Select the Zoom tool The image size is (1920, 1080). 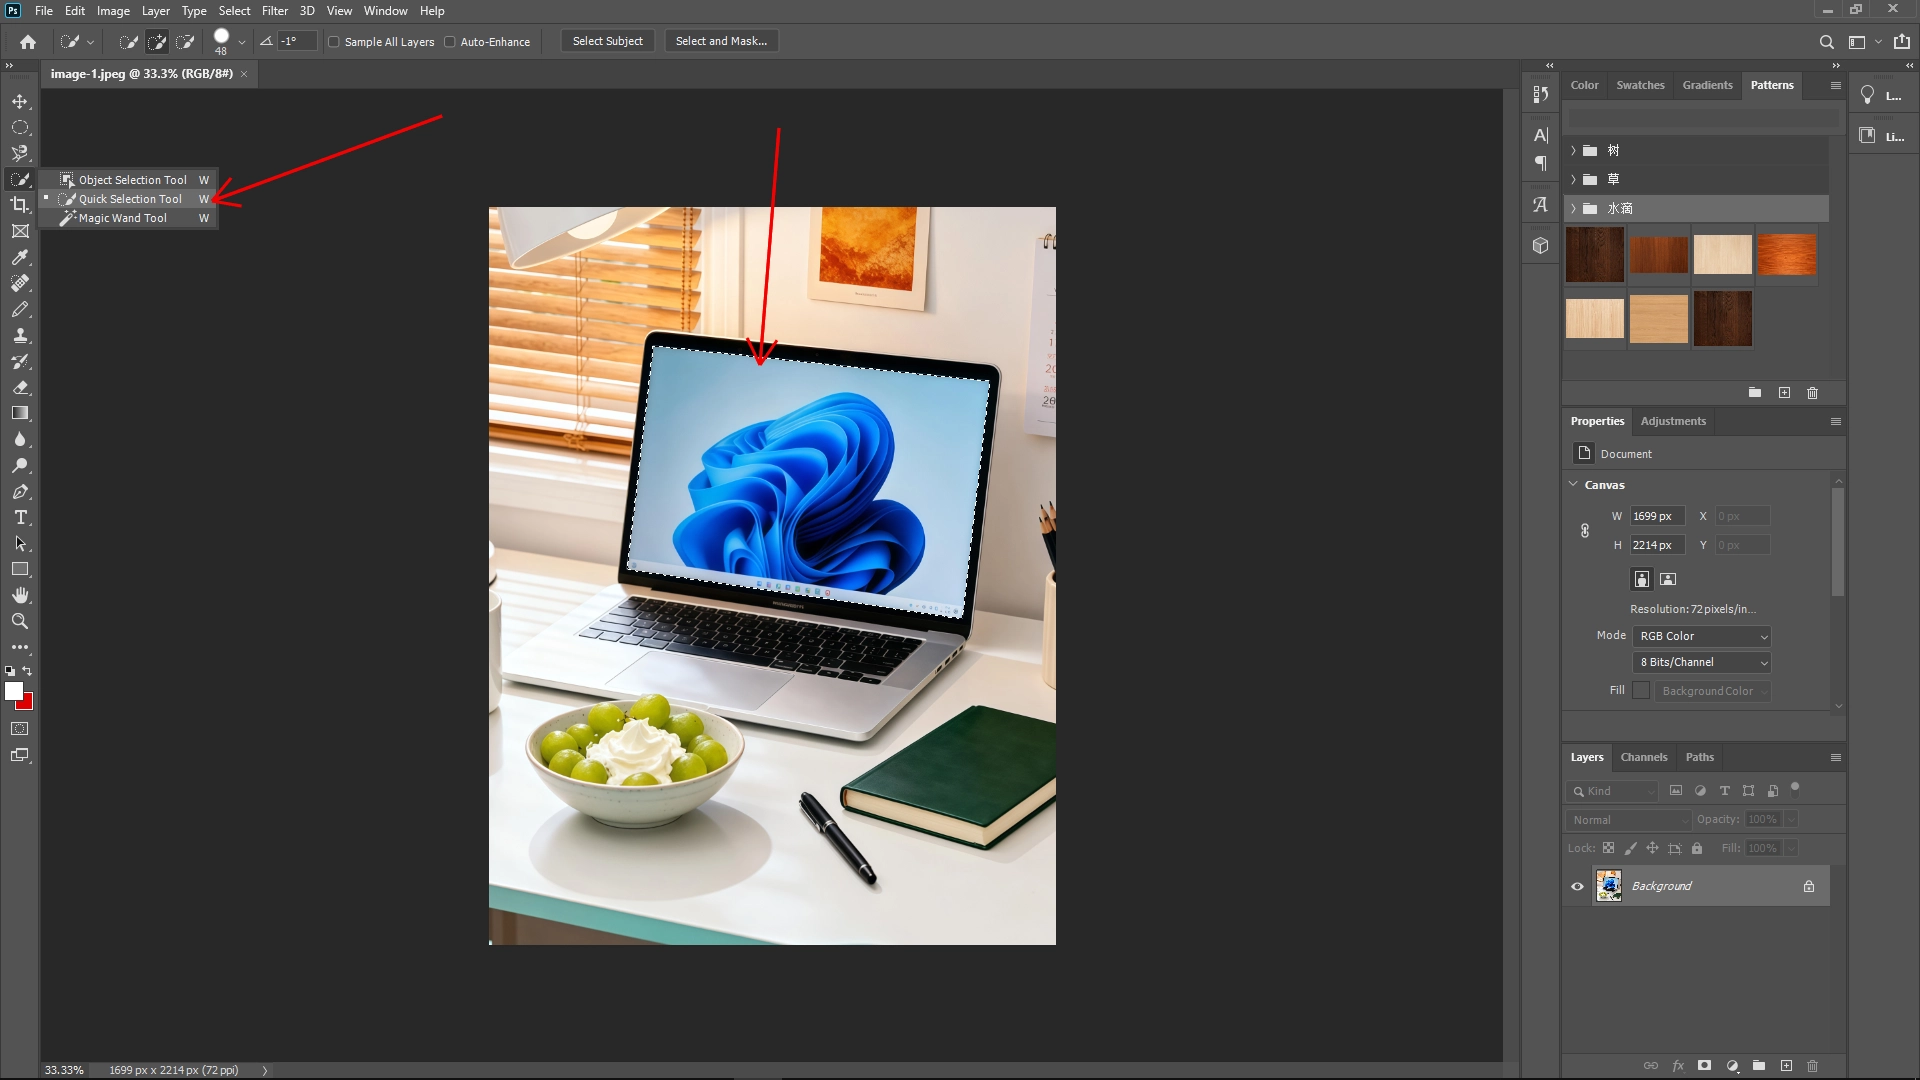(x=20, y=621)
